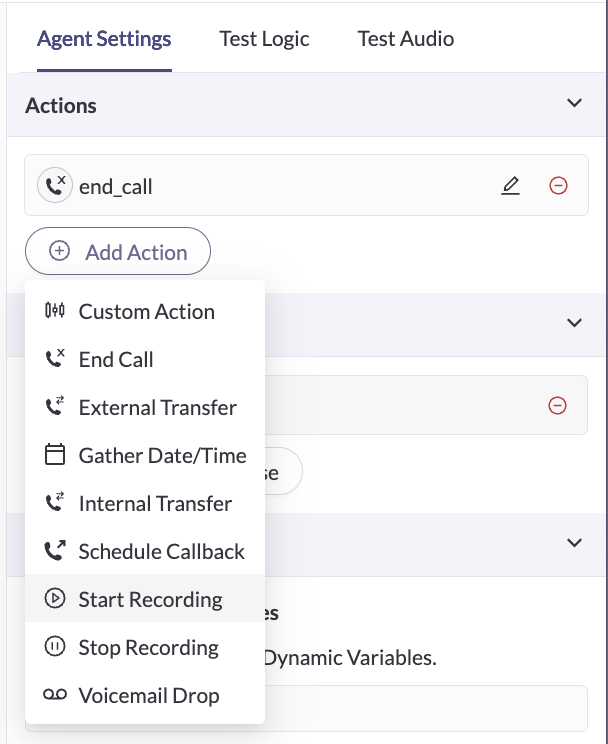
Task: Choose Internal Transfer action
Action: click(x=145, y=503)
